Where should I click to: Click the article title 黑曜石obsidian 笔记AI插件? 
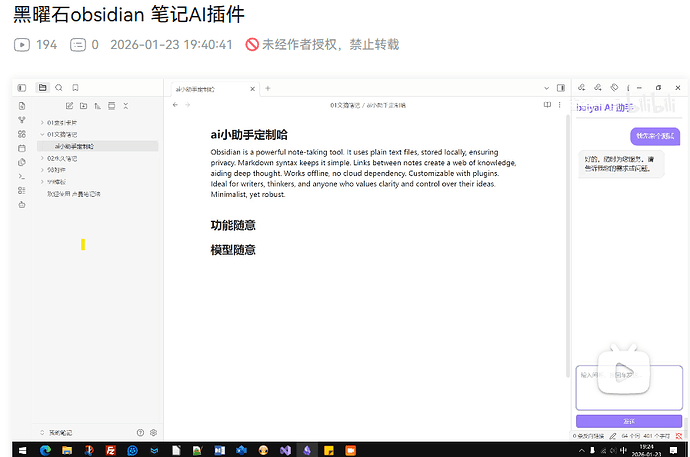click(129, 15)
